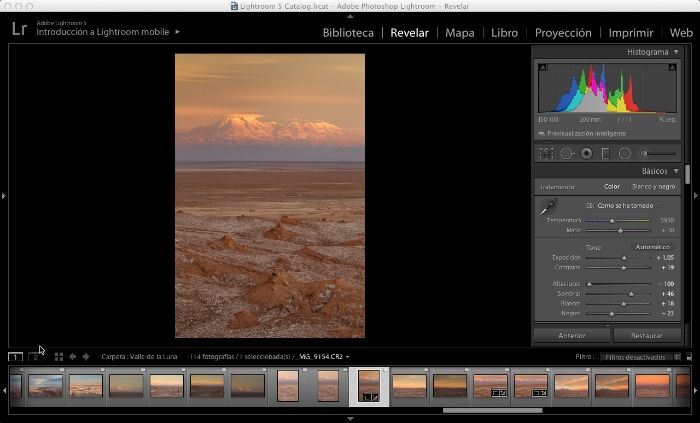Click the Adjustment Brush size slider track
This screenshot has height=423, width=700.
(x=662, y=153)
